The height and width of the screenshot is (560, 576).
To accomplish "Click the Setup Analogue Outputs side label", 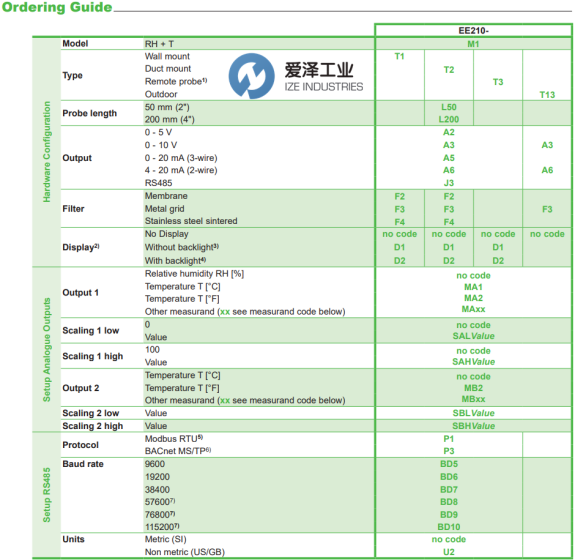I will 47,349.
